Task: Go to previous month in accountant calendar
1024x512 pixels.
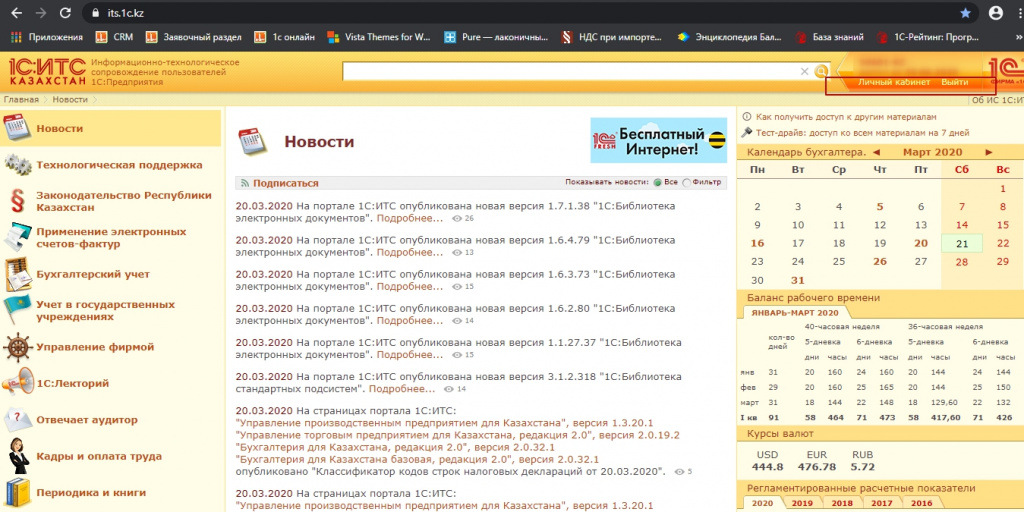Action: 876,152
